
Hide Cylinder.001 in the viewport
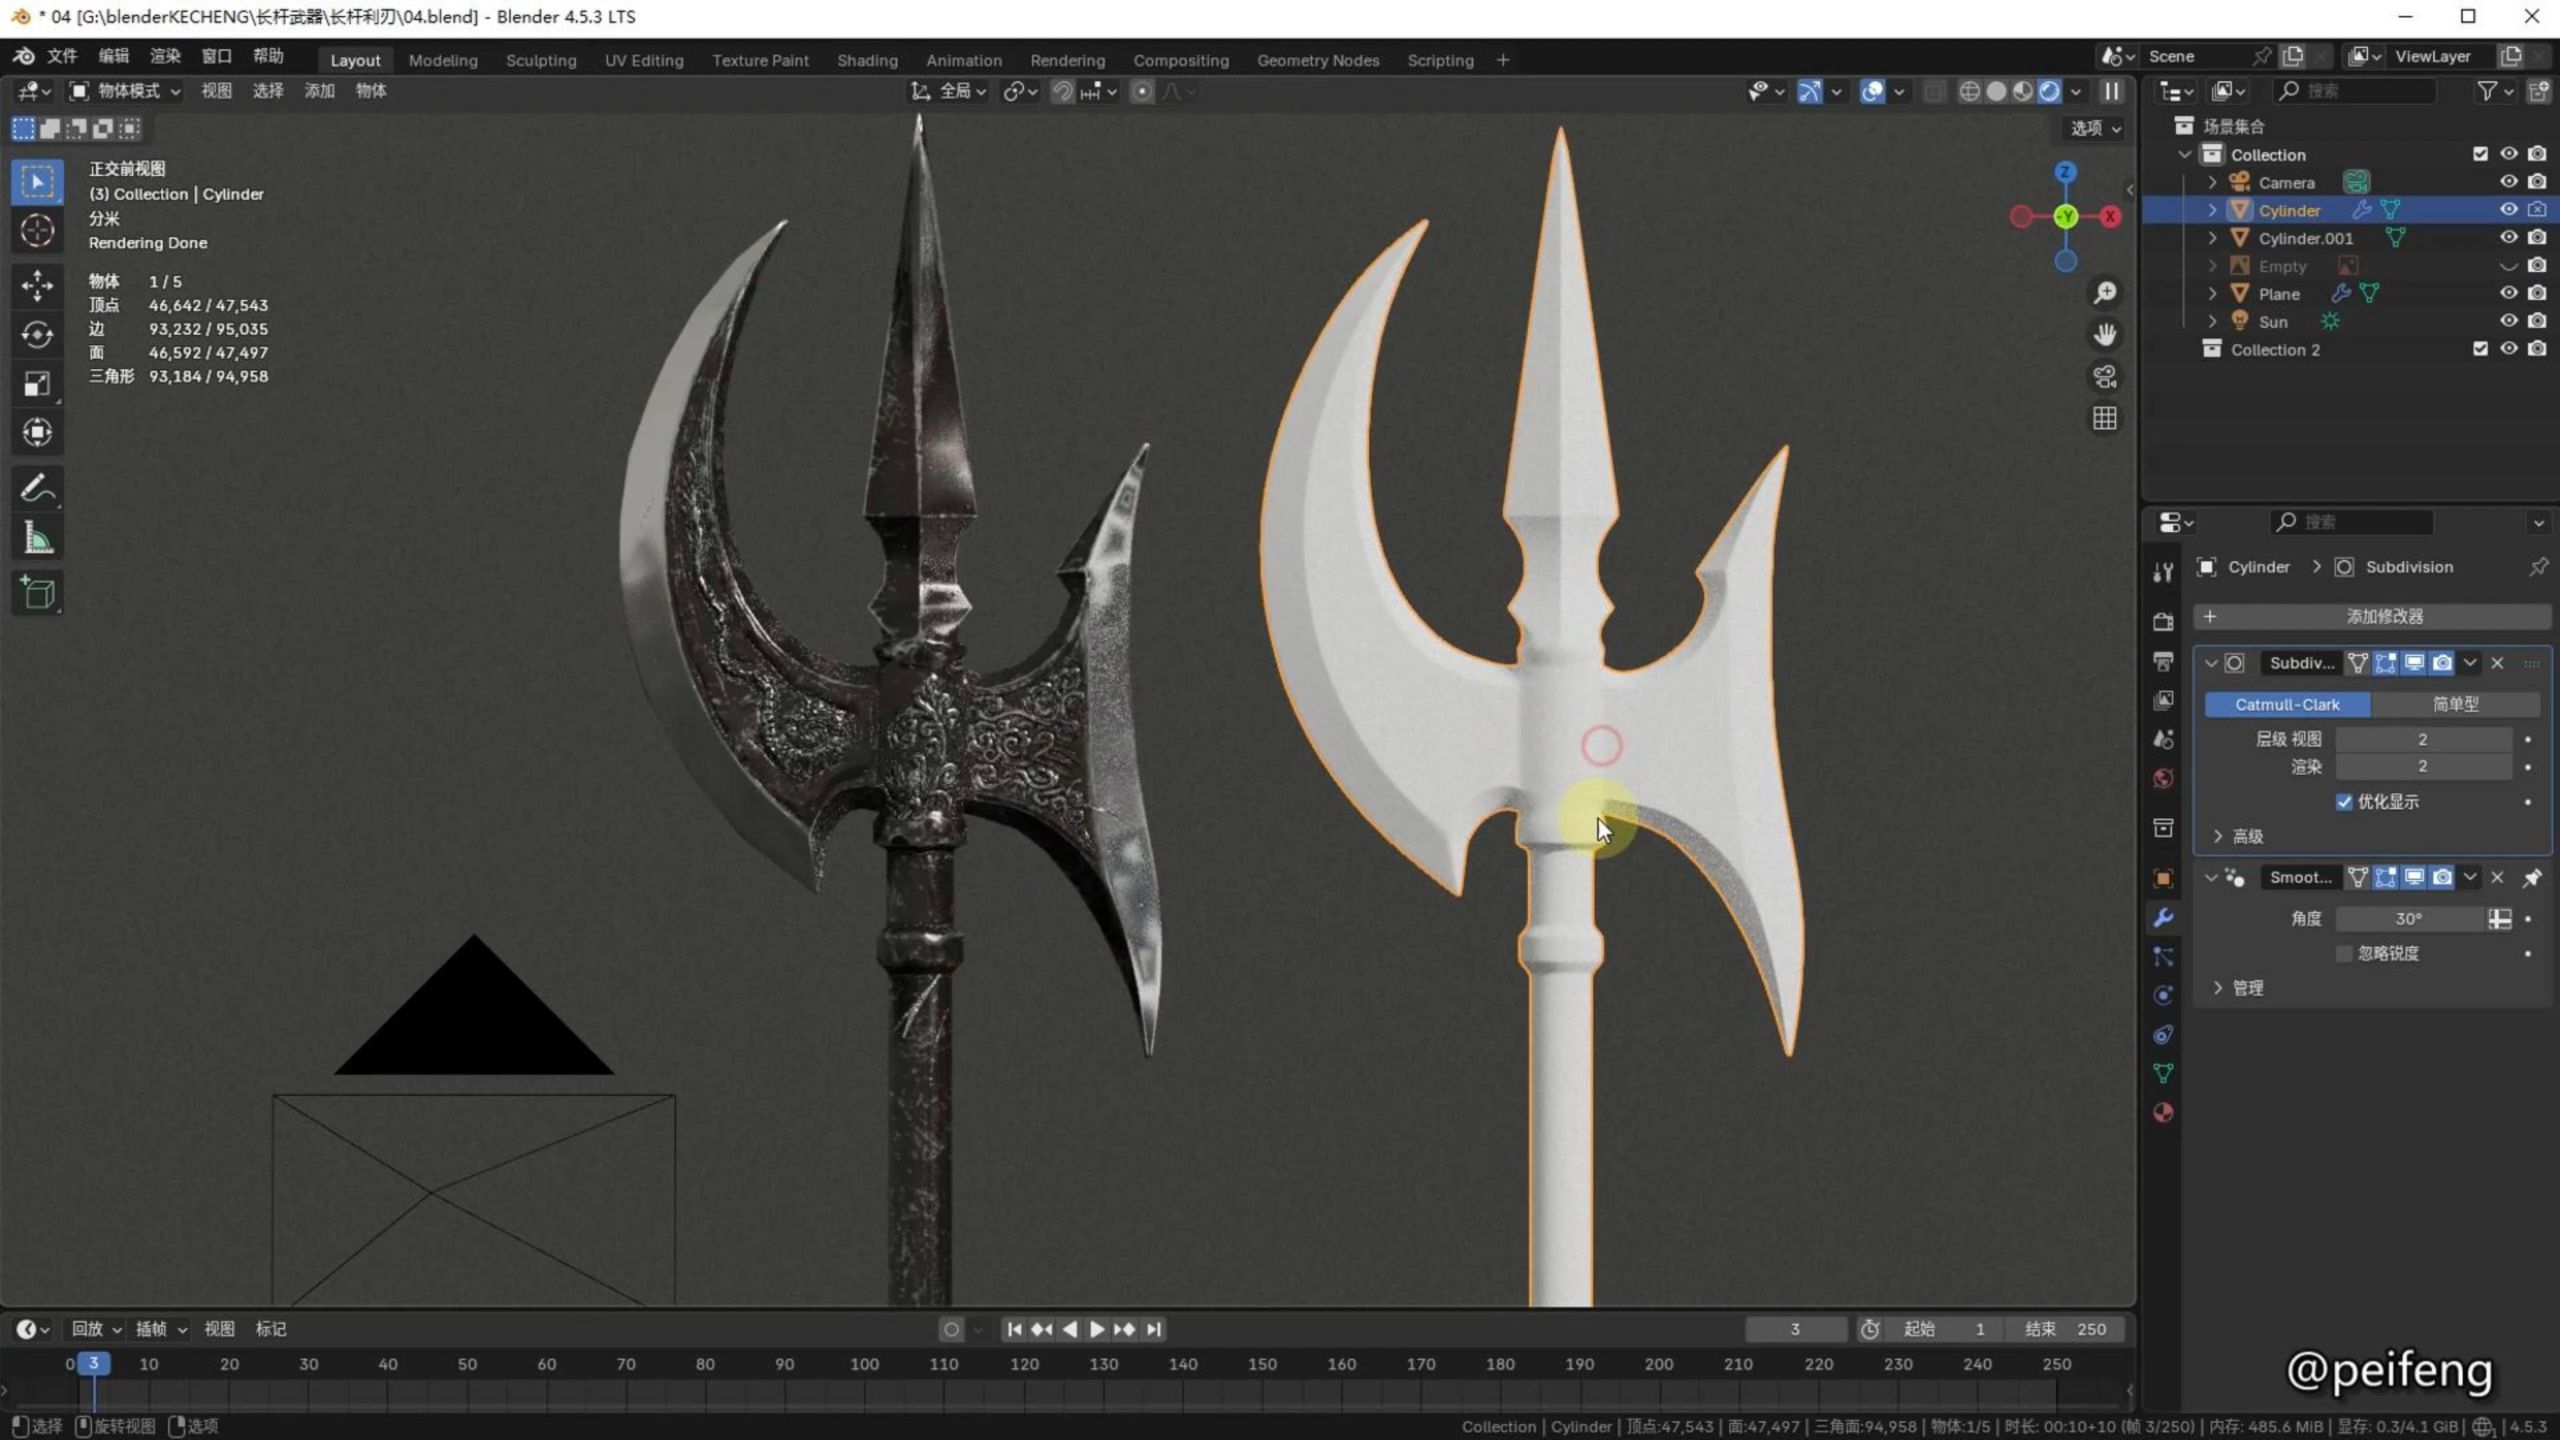[x=2508, y=238]
